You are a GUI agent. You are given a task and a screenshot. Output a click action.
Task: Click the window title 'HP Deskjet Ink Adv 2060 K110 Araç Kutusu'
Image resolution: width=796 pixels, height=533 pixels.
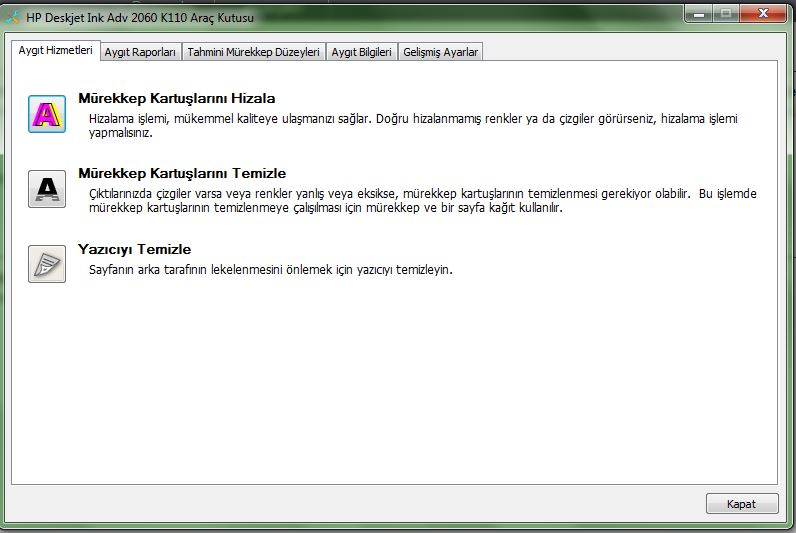click(x=140, y=18)
